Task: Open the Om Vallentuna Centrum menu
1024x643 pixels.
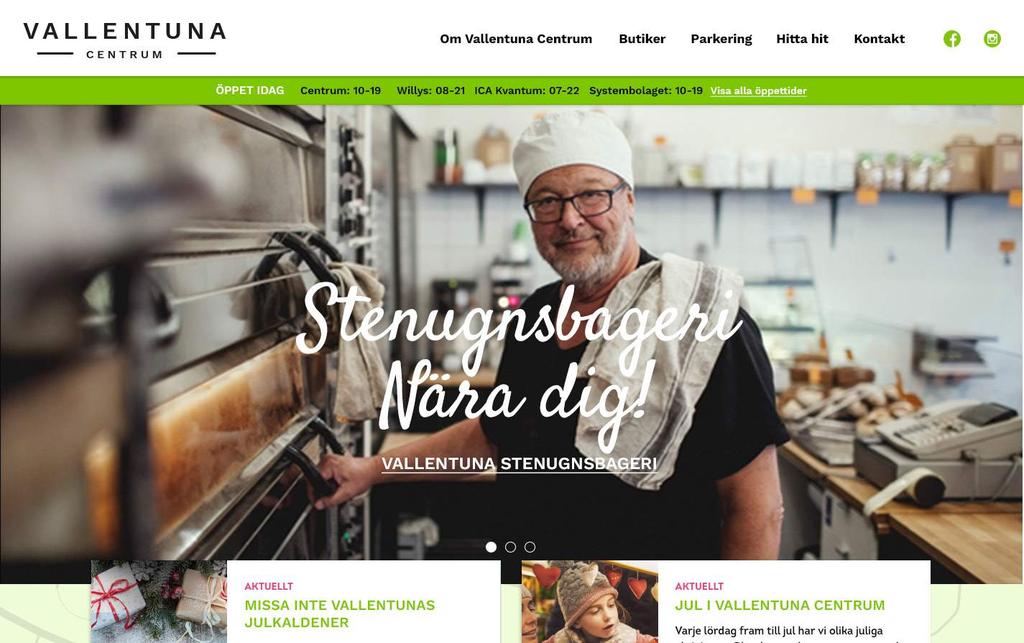Action: [516, 39]
